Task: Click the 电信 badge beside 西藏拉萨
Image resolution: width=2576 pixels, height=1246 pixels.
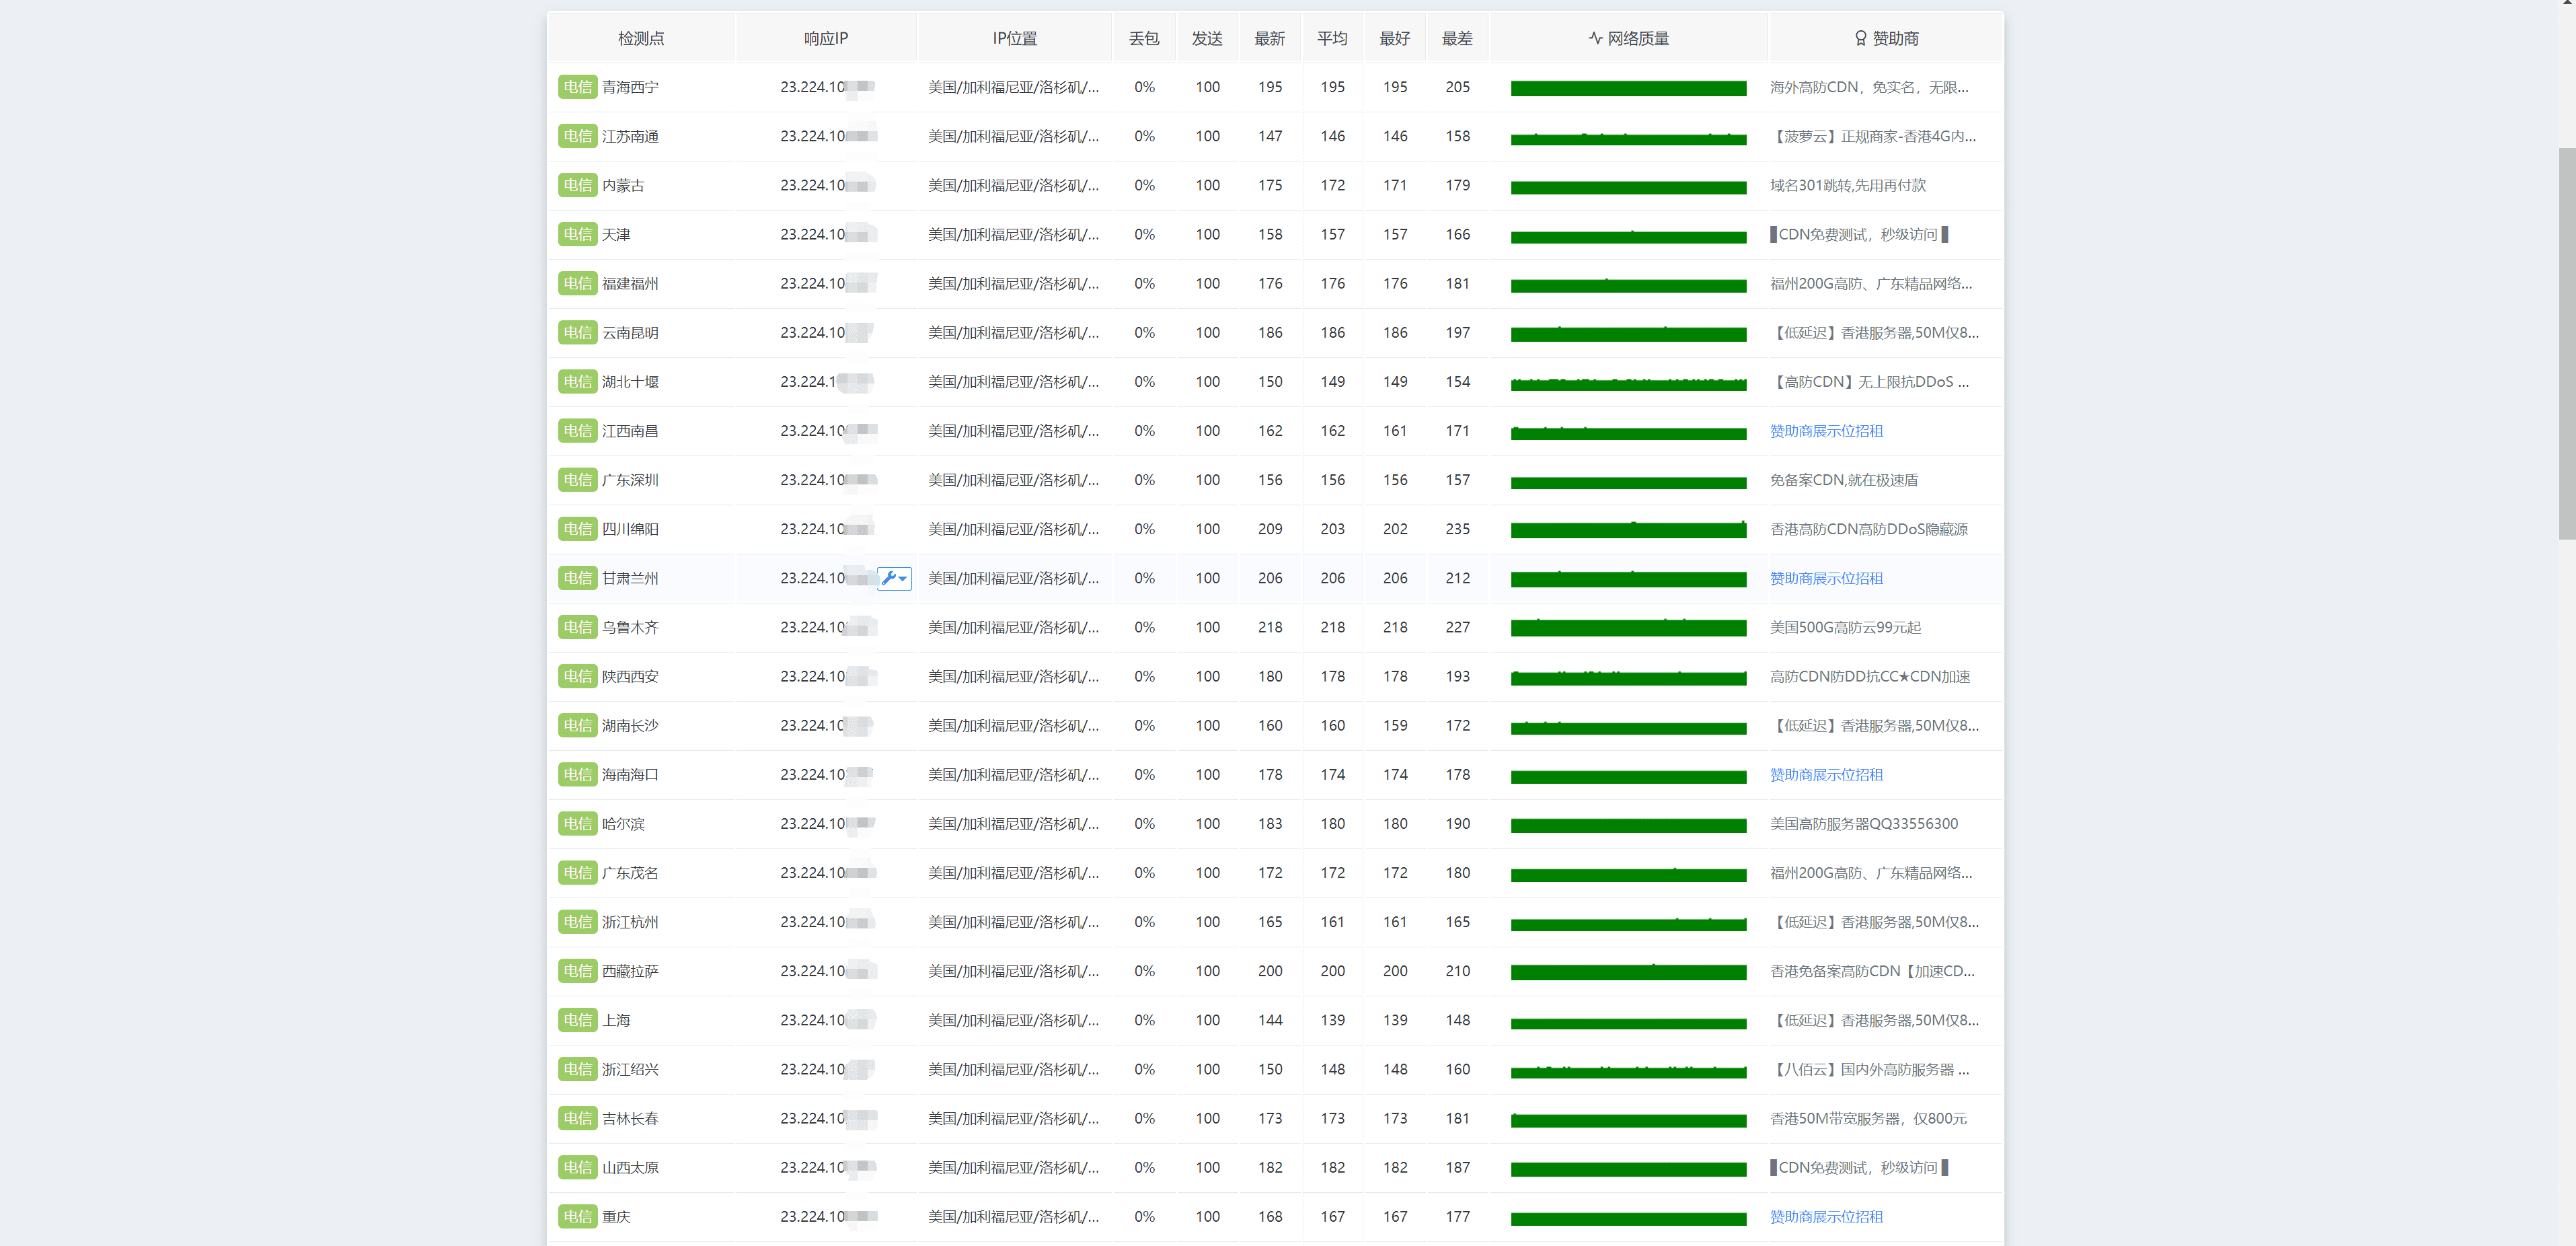Action: [577, 971]
